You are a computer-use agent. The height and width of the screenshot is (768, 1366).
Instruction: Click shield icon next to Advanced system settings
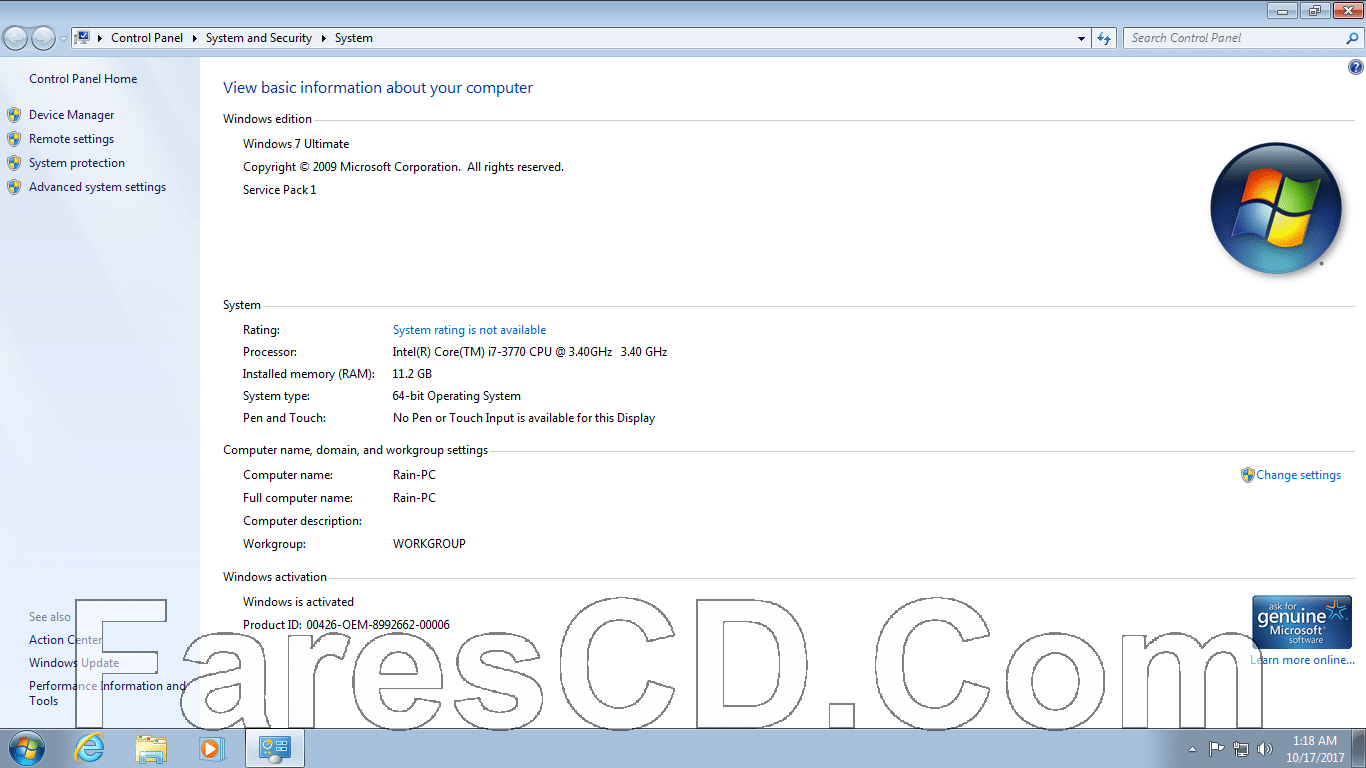[x=14, y=187]
